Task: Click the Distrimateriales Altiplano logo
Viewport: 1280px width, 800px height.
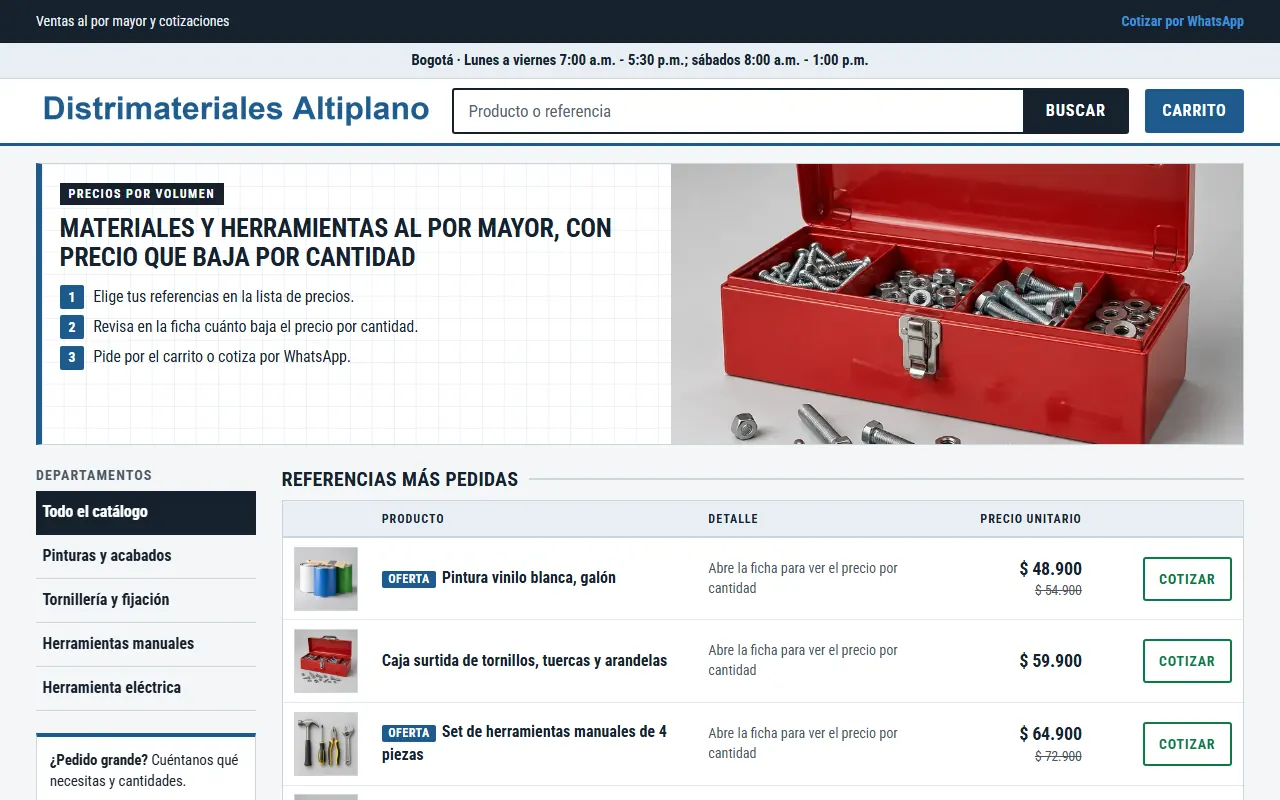Action: [236, 108]
